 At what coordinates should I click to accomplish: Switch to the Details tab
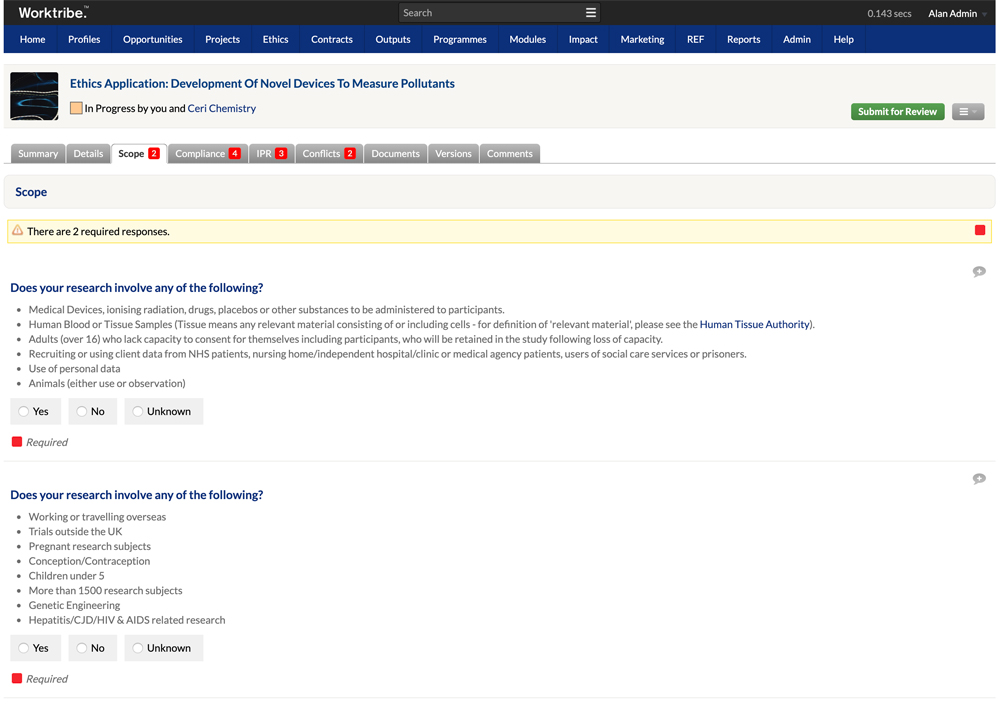click(88, 154)
